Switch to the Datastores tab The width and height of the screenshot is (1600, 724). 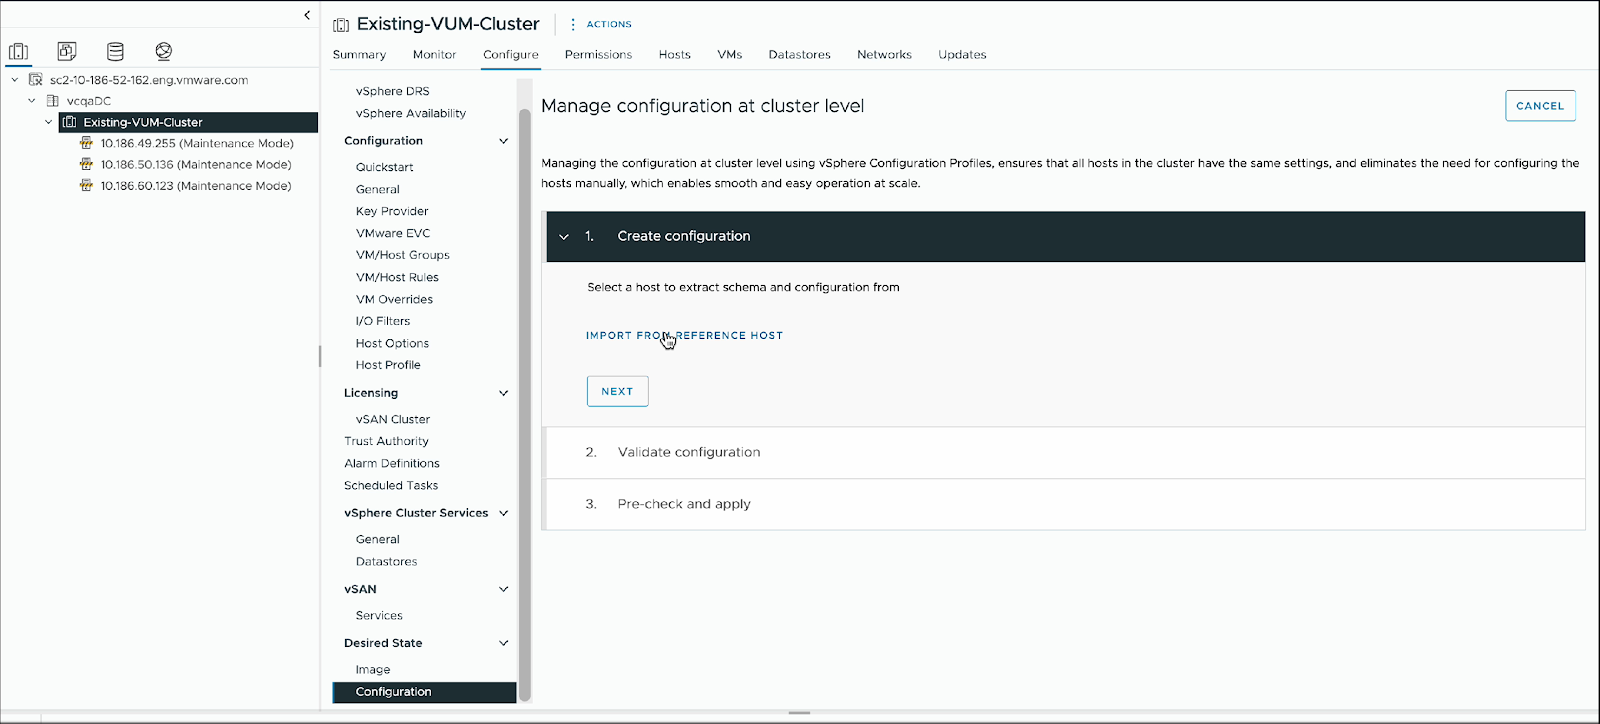(x=800, y=55)
